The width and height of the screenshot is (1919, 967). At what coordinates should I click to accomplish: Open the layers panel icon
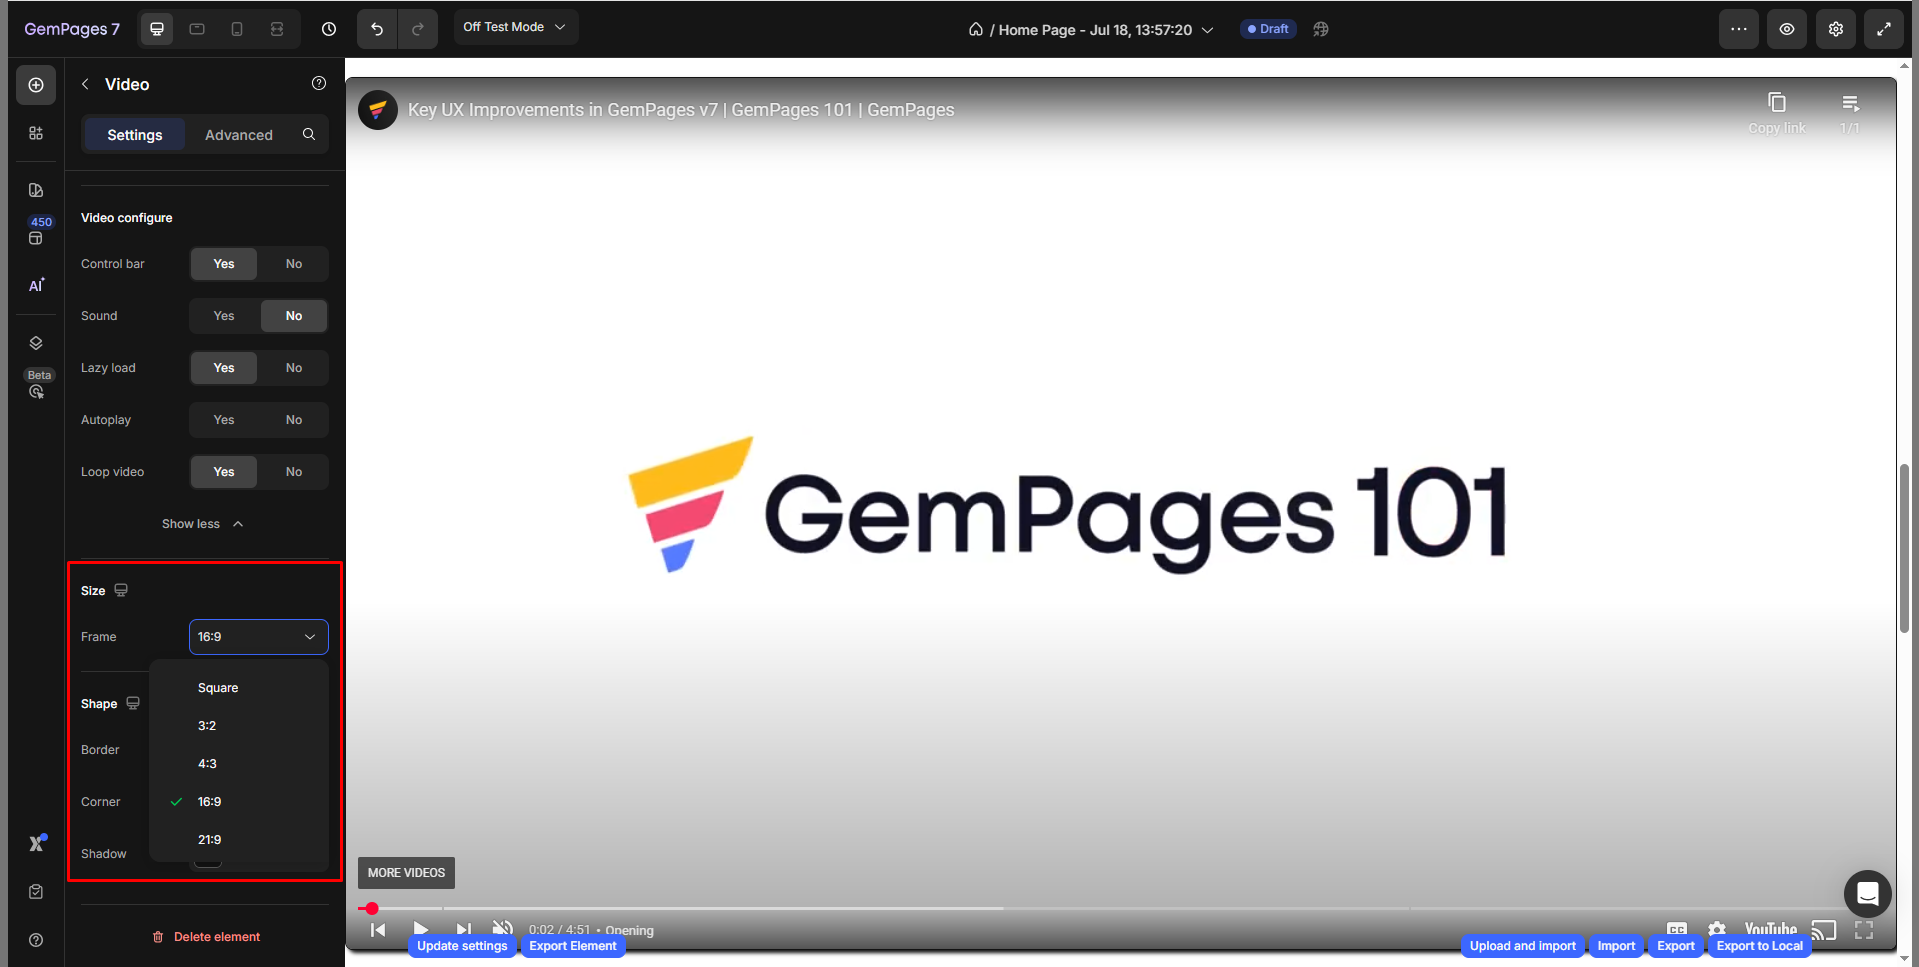click(36, 343)
